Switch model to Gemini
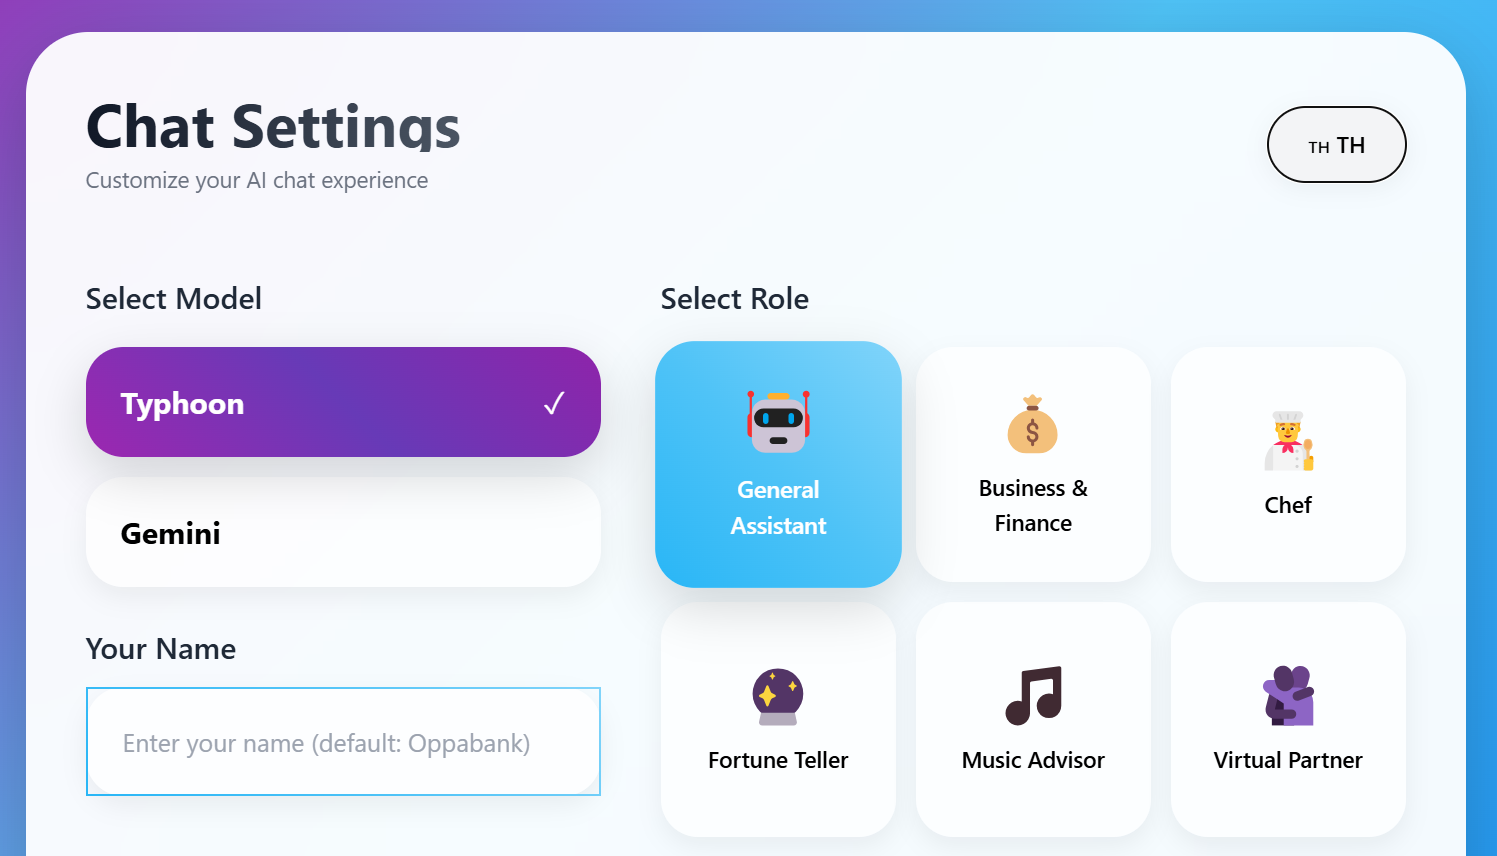The width and height of the screenshot is (1497, 856). point(343,532)
